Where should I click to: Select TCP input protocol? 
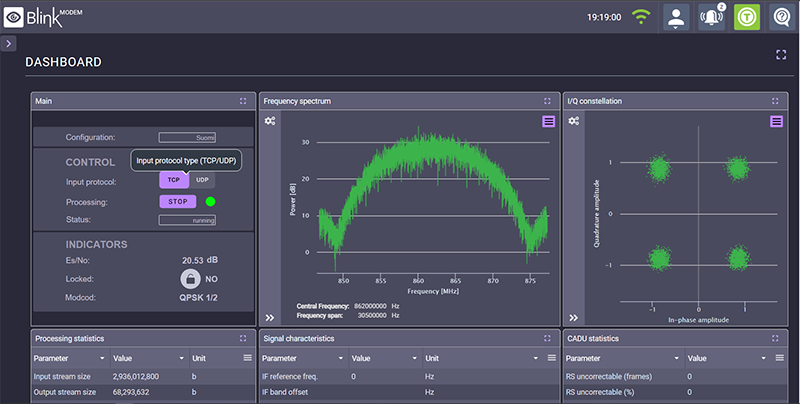173,180
